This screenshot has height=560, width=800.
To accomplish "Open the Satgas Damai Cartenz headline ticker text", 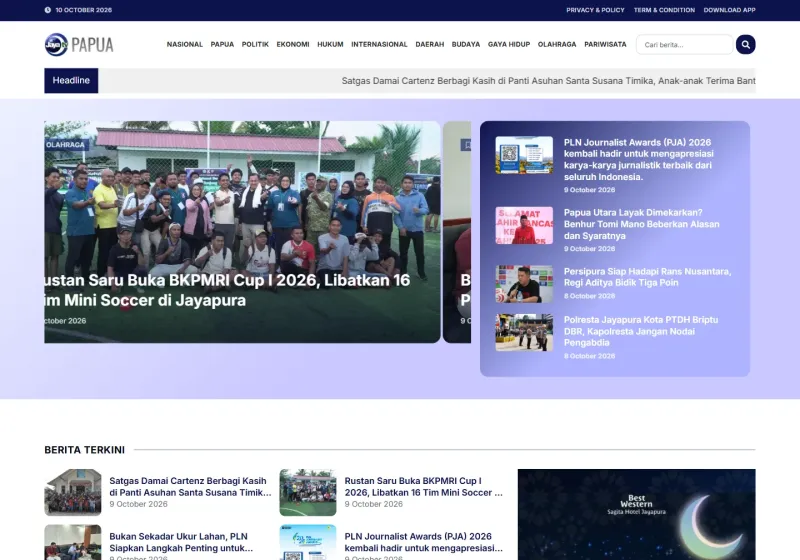I will tap(548, 81).
